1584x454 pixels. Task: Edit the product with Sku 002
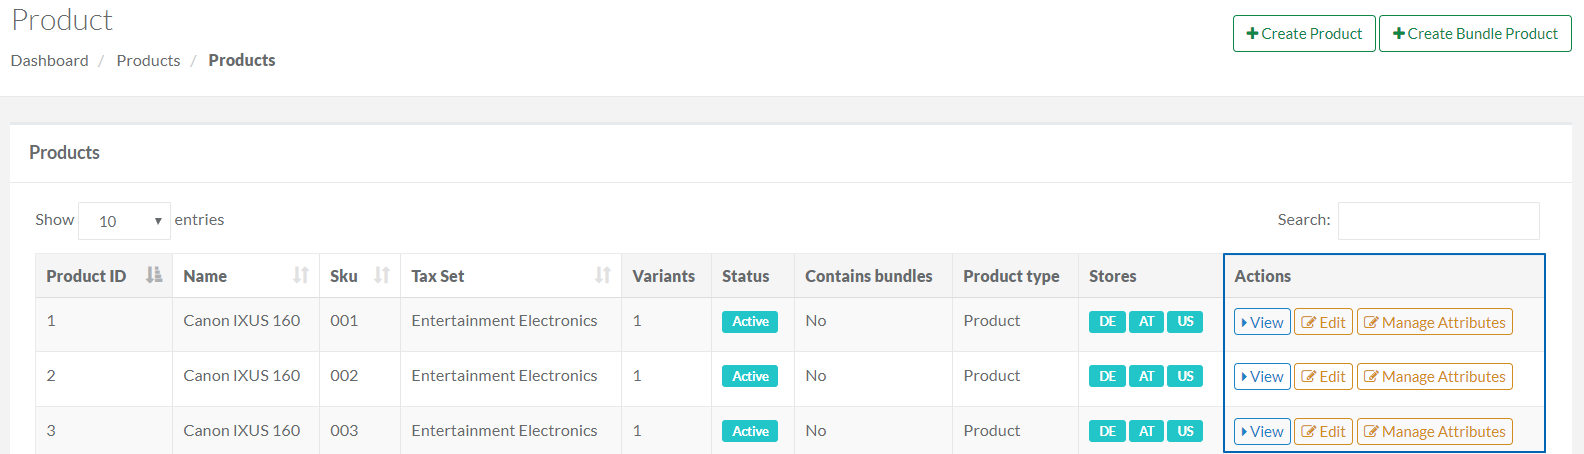(x=1323, y=377)
